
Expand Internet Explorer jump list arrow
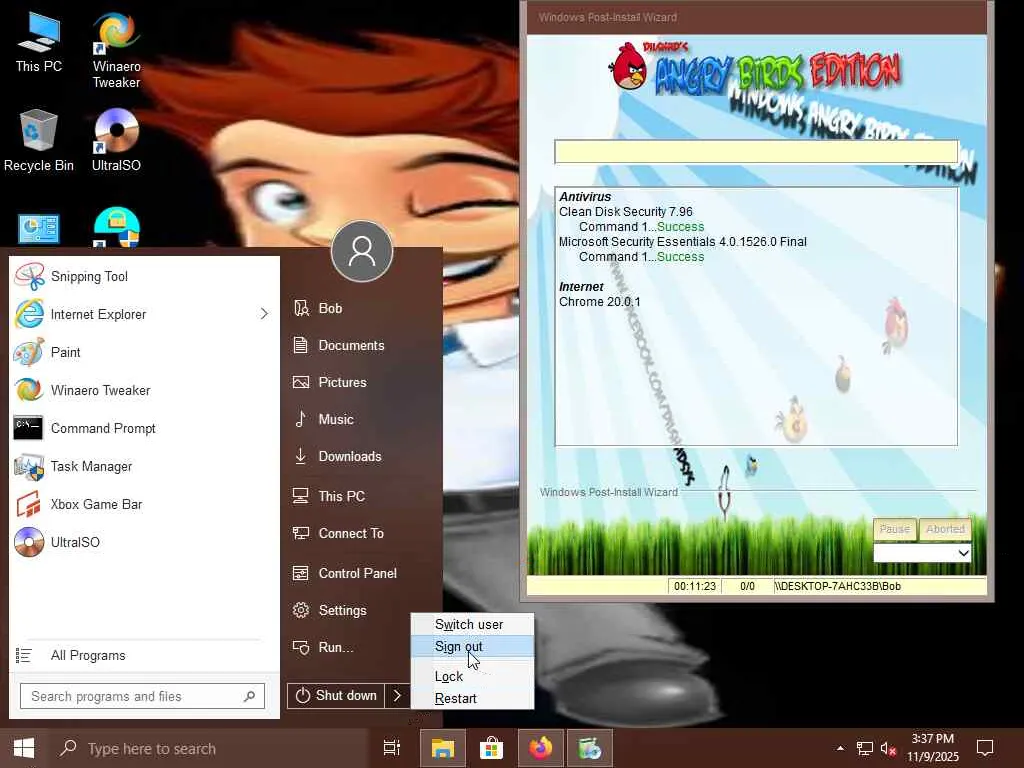pos(264,314)
